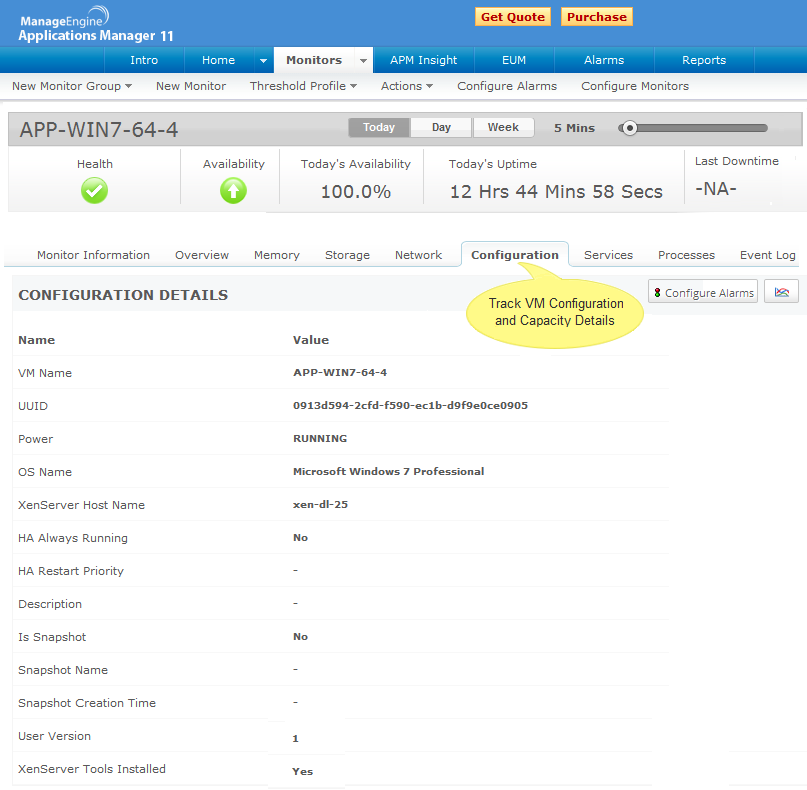Switch to the Services tab

point(608,255)
